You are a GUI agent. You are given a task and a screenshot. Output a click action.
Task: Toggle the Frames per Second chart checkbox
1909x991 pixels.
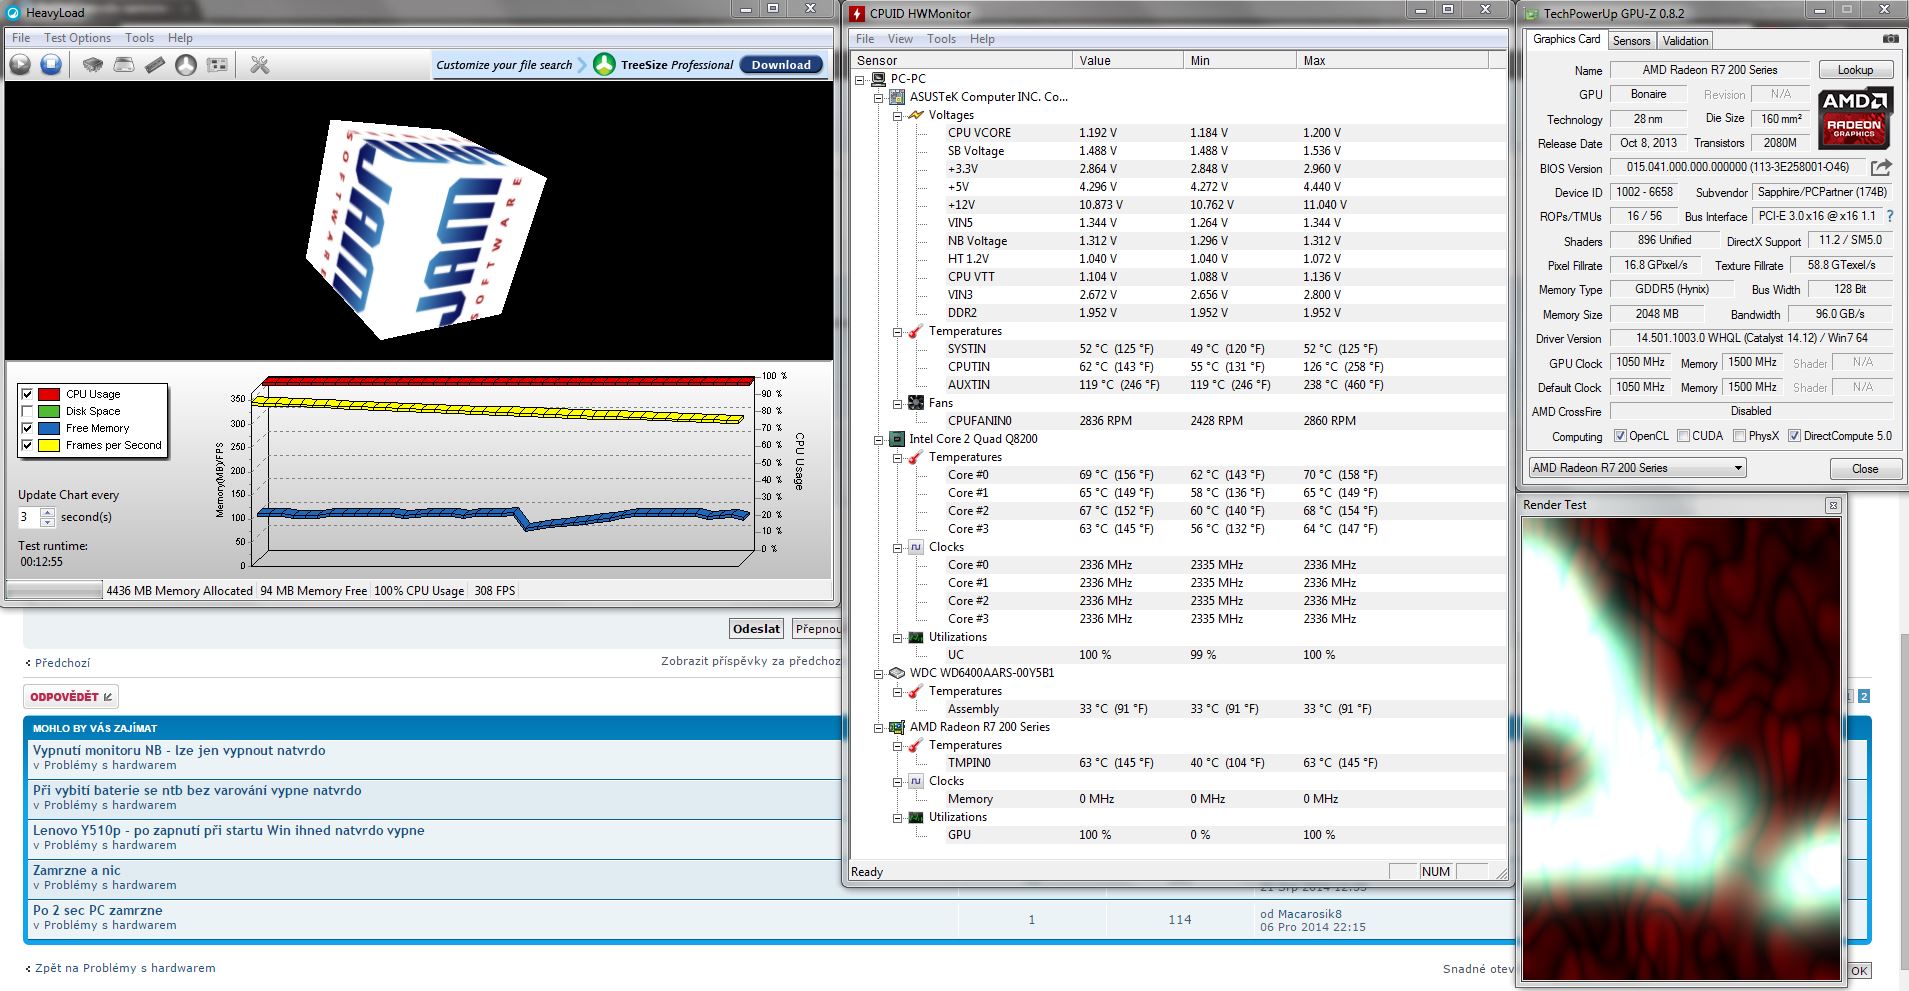point(27,445)
